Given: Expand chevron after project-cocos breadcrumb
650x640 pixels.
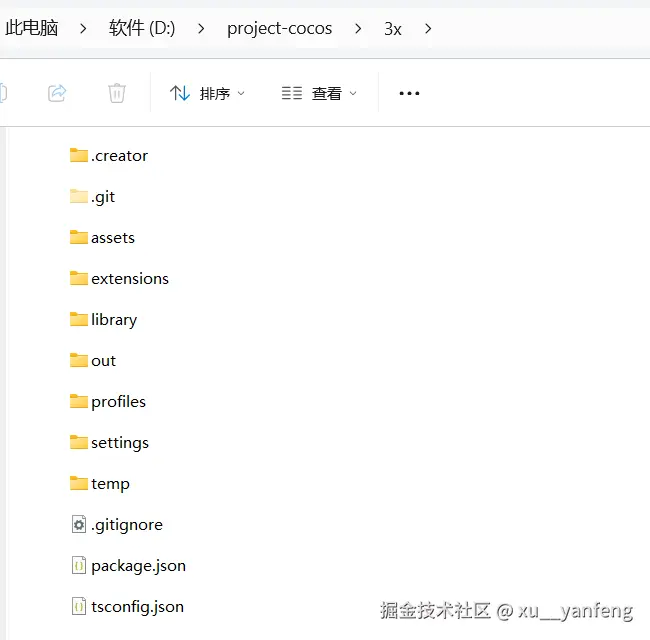Looking at the screenshot, I should (358, 29).
